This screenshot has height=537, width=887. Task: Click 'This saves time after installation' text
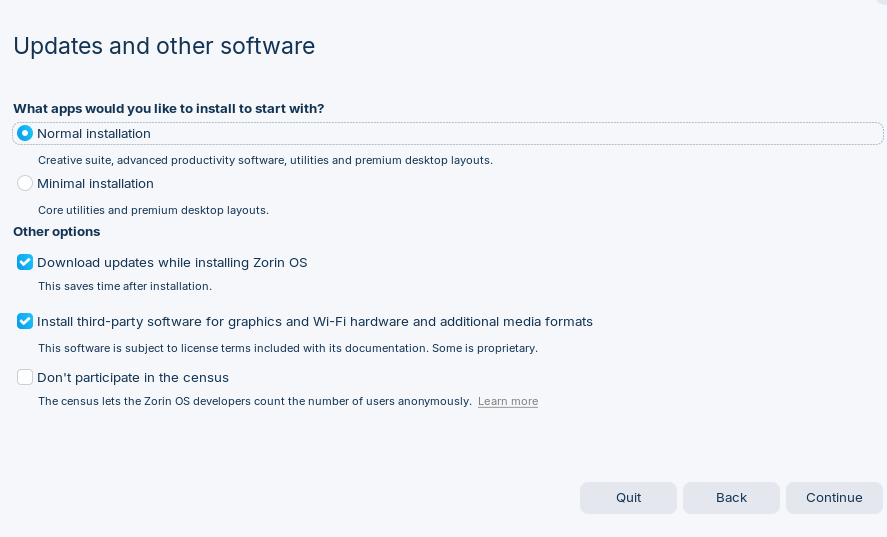125,286
